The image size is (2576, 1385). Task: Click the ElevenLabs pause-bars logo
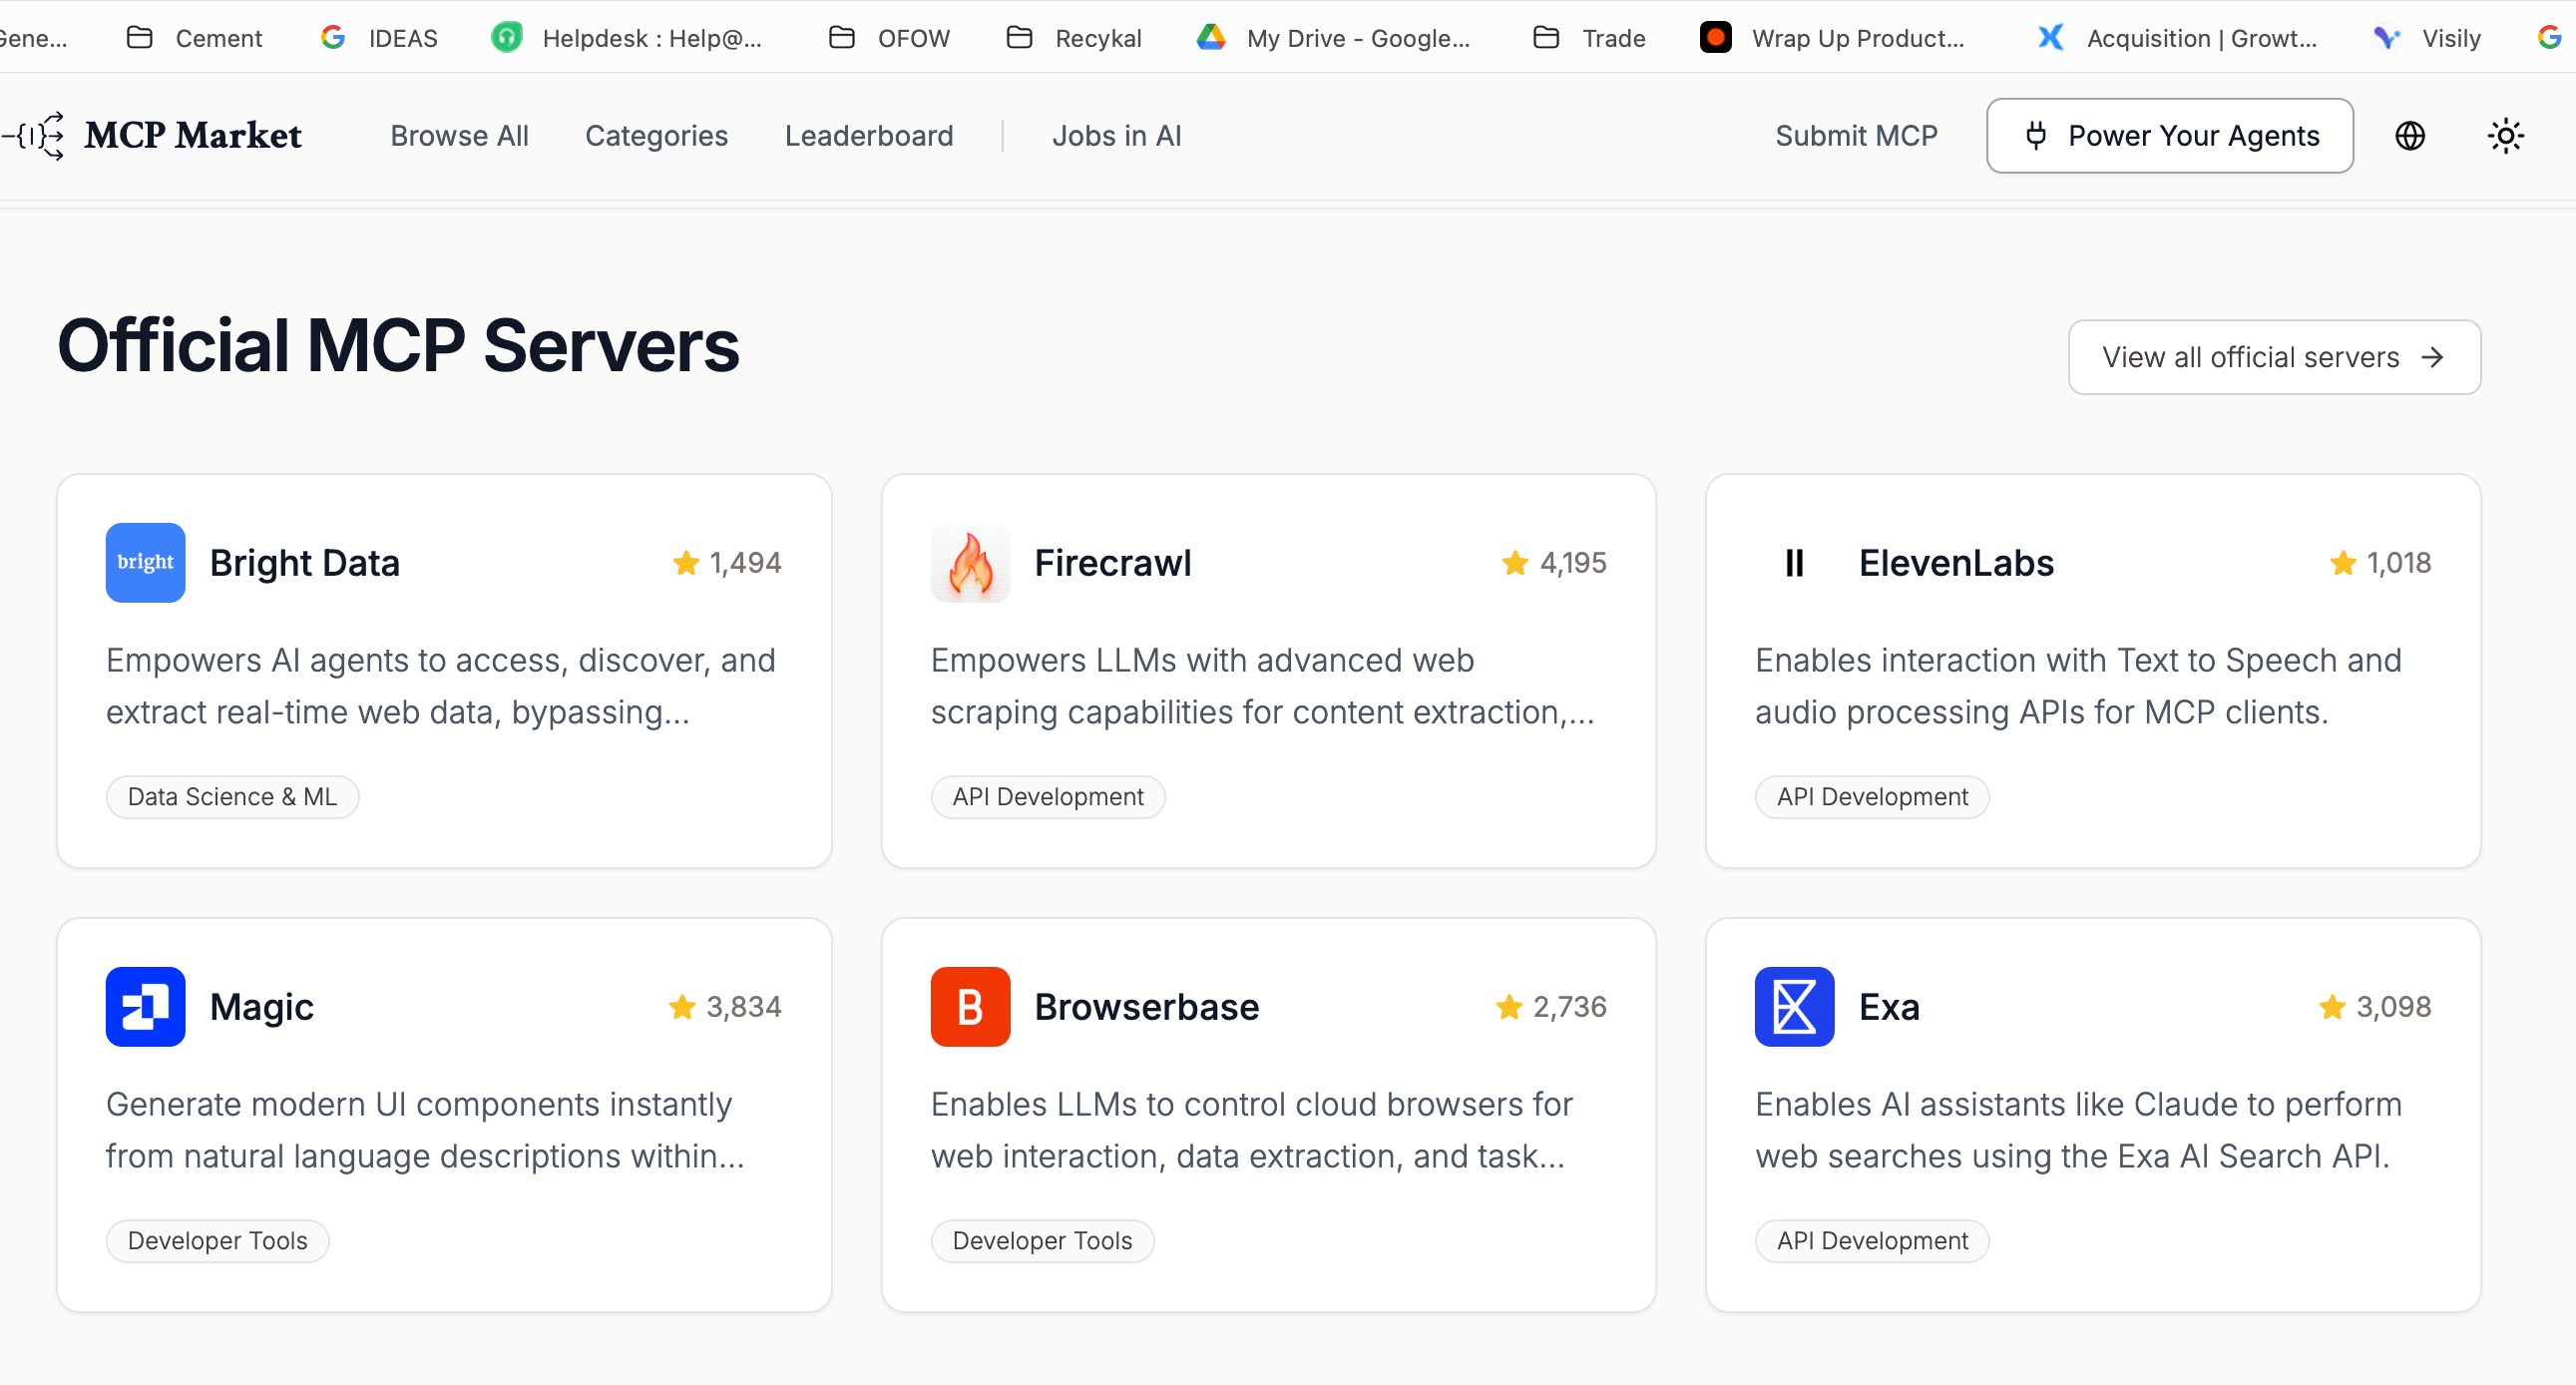(x=1794, y=562)
